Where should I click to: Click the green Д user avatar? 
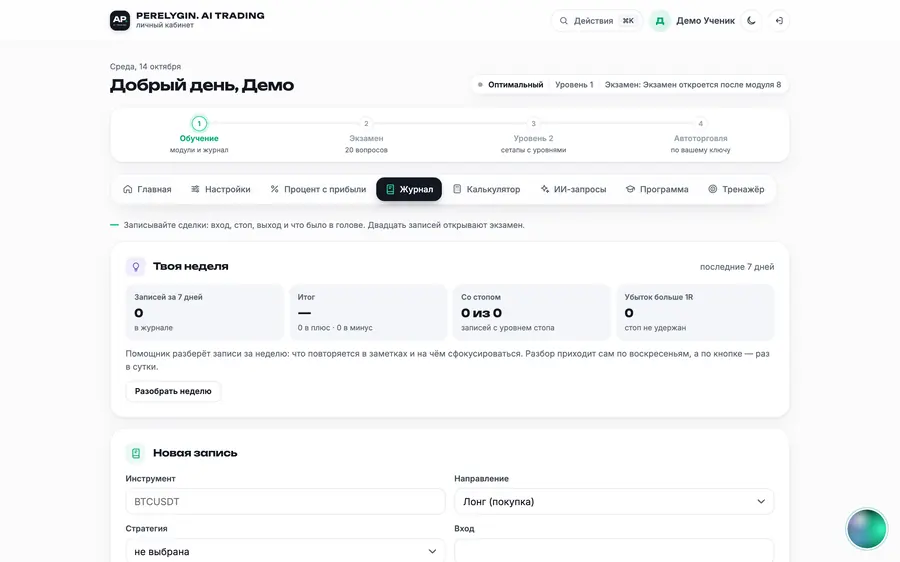pyautogui.click(x=660, y=21)
